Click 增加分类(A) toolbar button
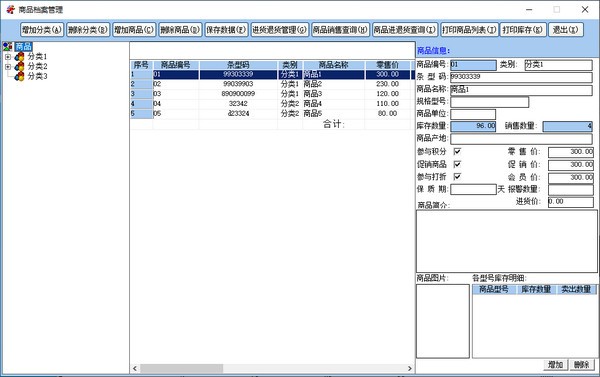 [x=42, y=30]
